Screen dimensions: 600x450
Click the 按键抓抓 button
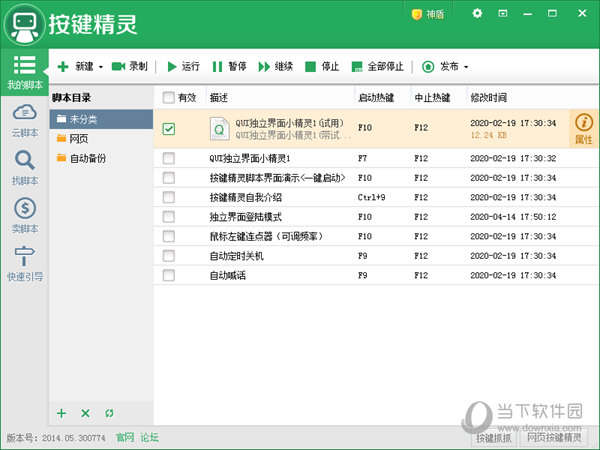click(x=494, y=437)
